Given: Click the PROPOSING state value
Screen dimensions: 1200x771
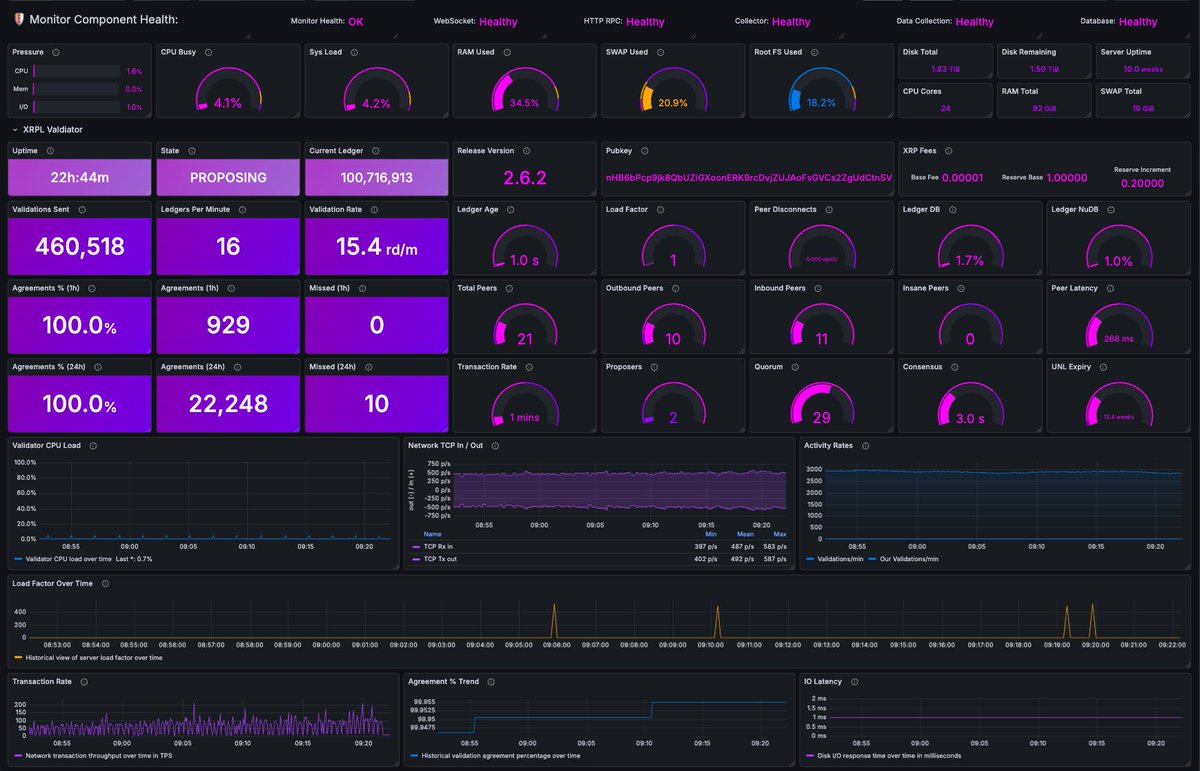Looking at the screenshot, I should [228, 178].
